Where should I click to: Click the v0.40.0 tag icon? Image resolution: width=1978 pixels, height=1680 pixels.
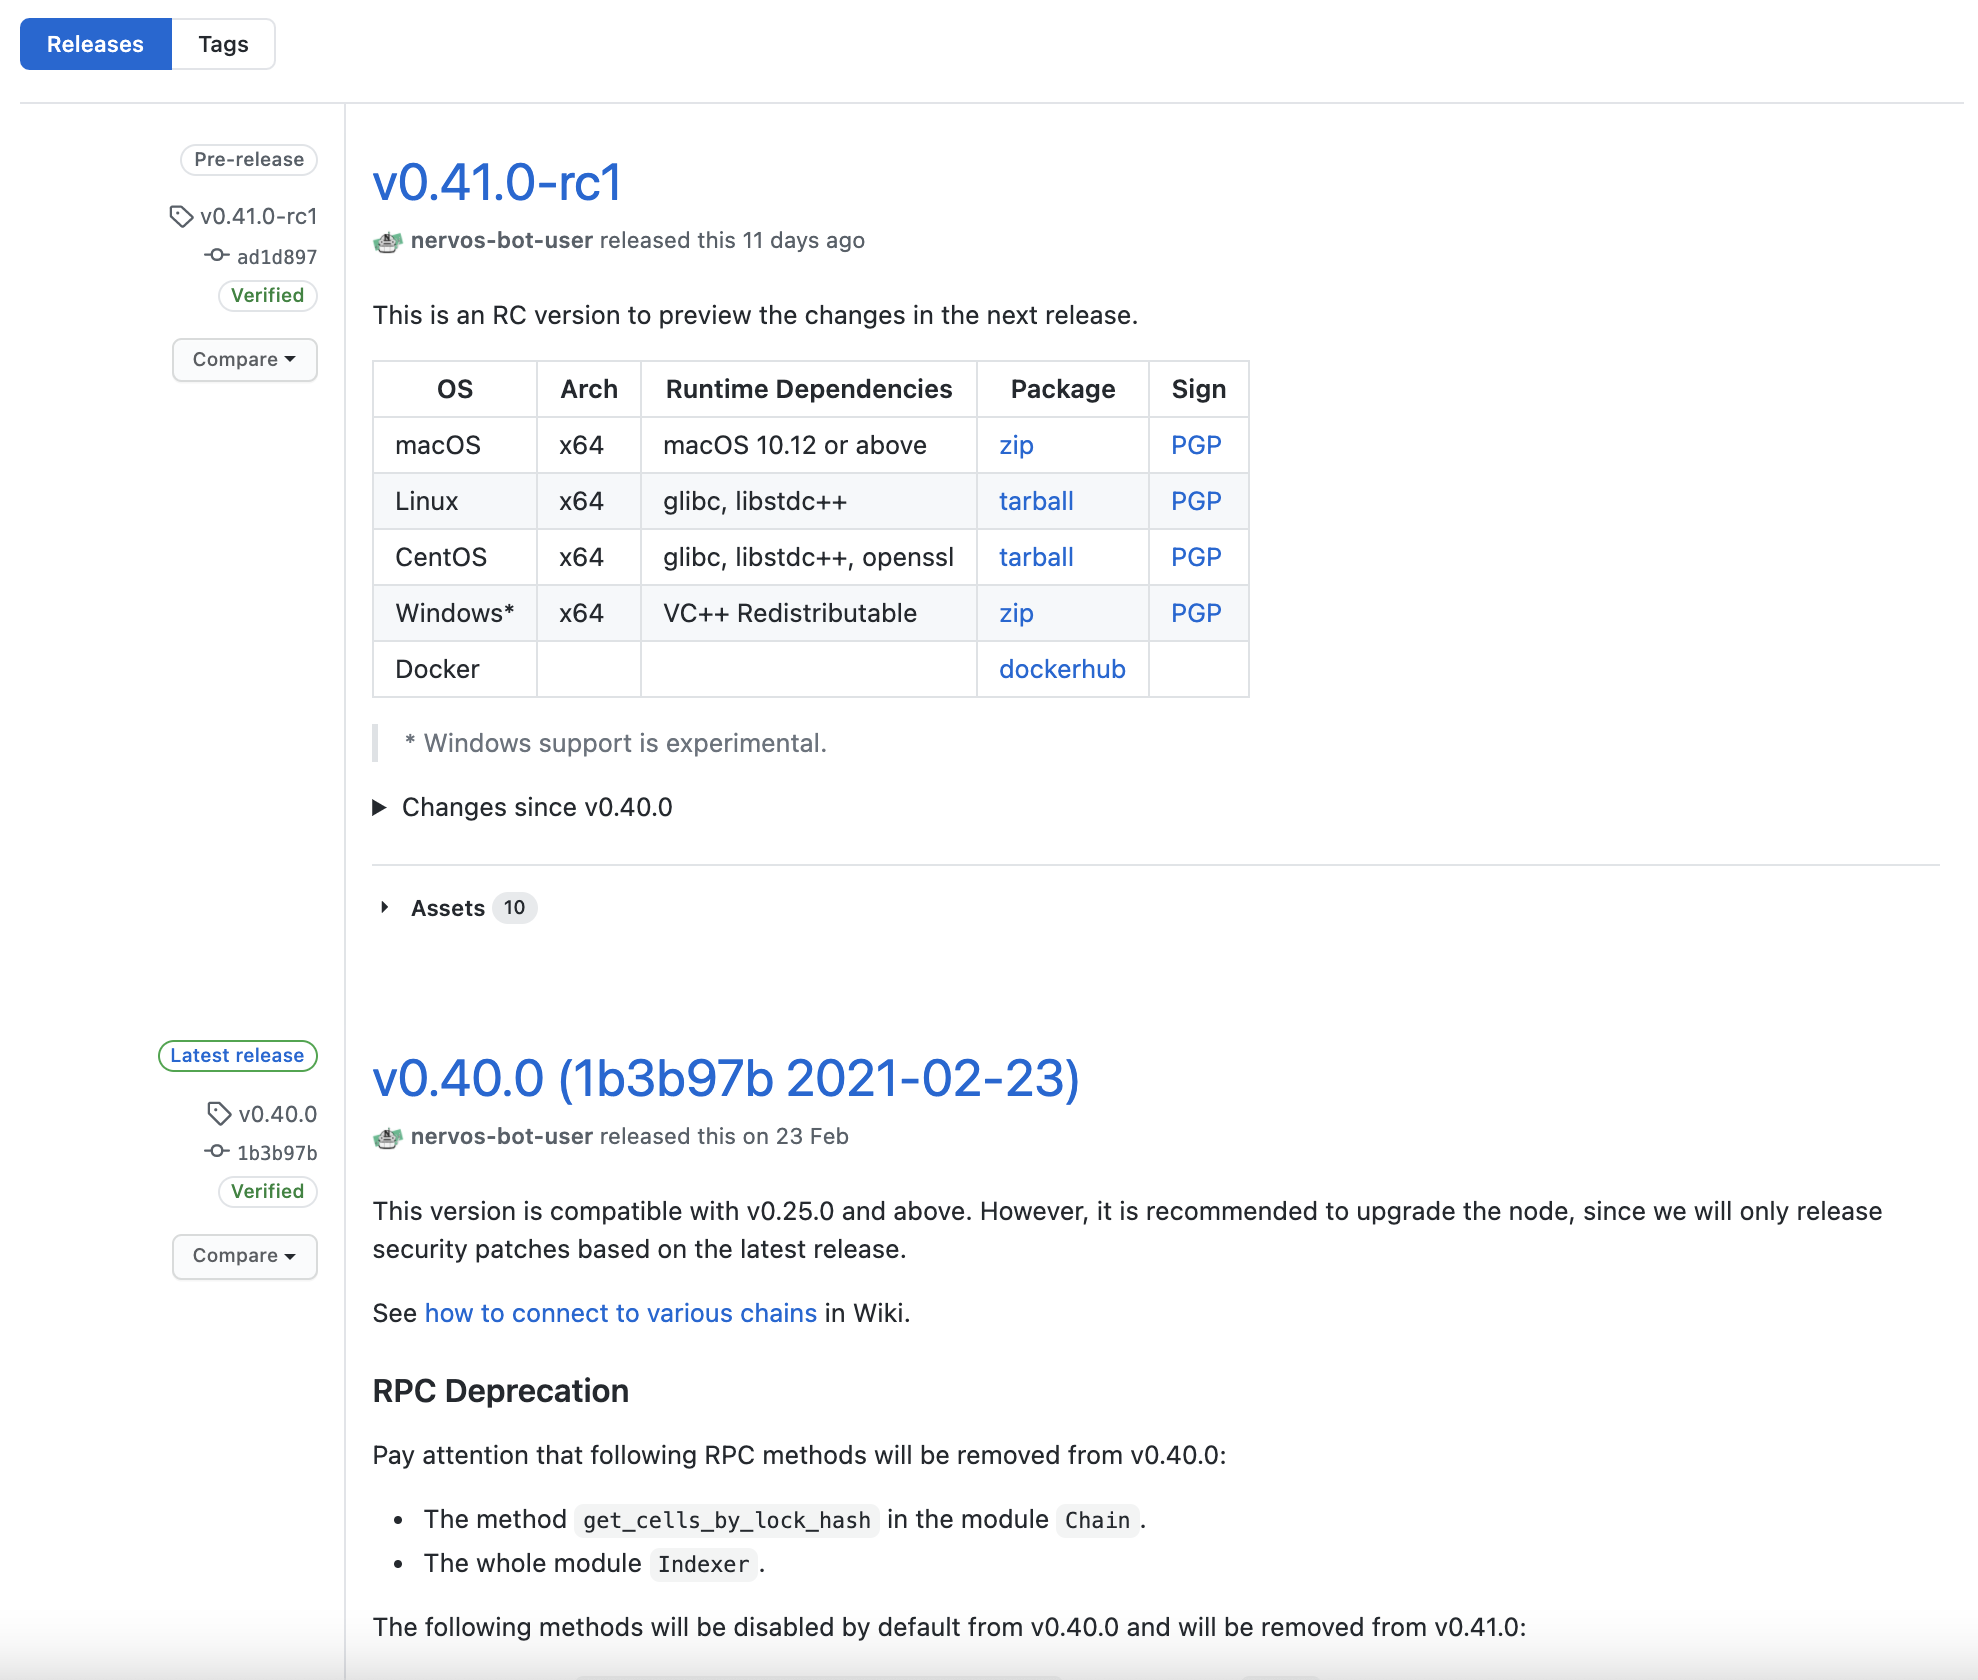tap(219, 1113)
